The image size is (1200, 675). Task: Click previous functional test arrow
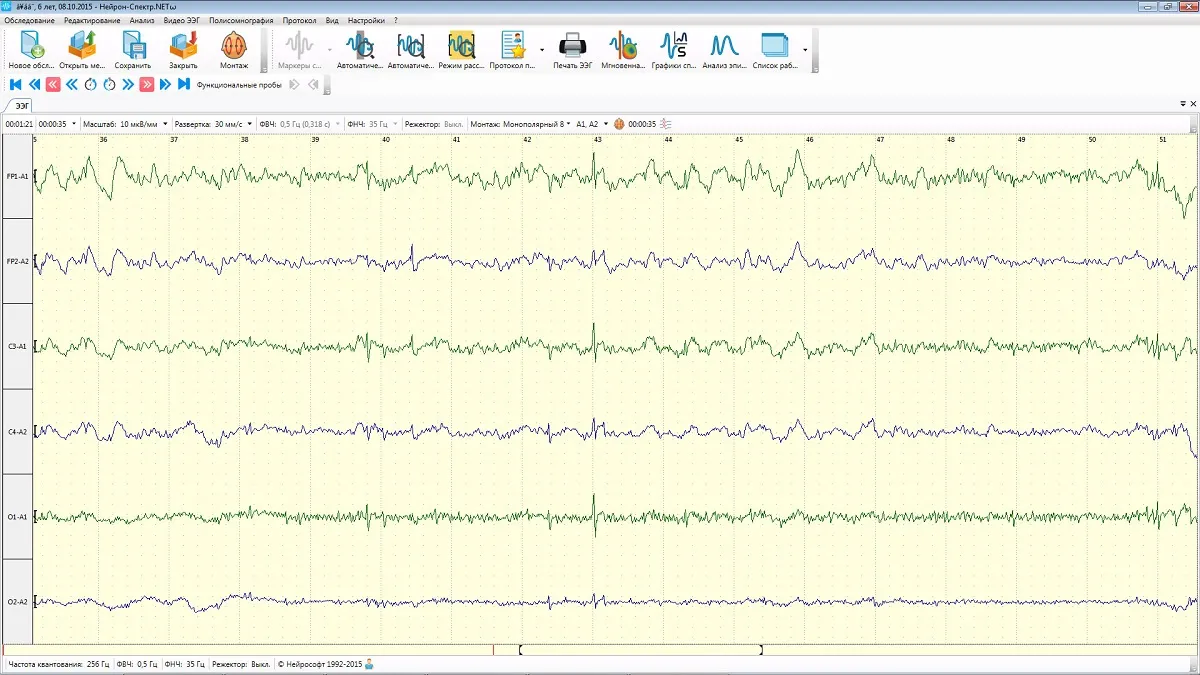(313, 85)
